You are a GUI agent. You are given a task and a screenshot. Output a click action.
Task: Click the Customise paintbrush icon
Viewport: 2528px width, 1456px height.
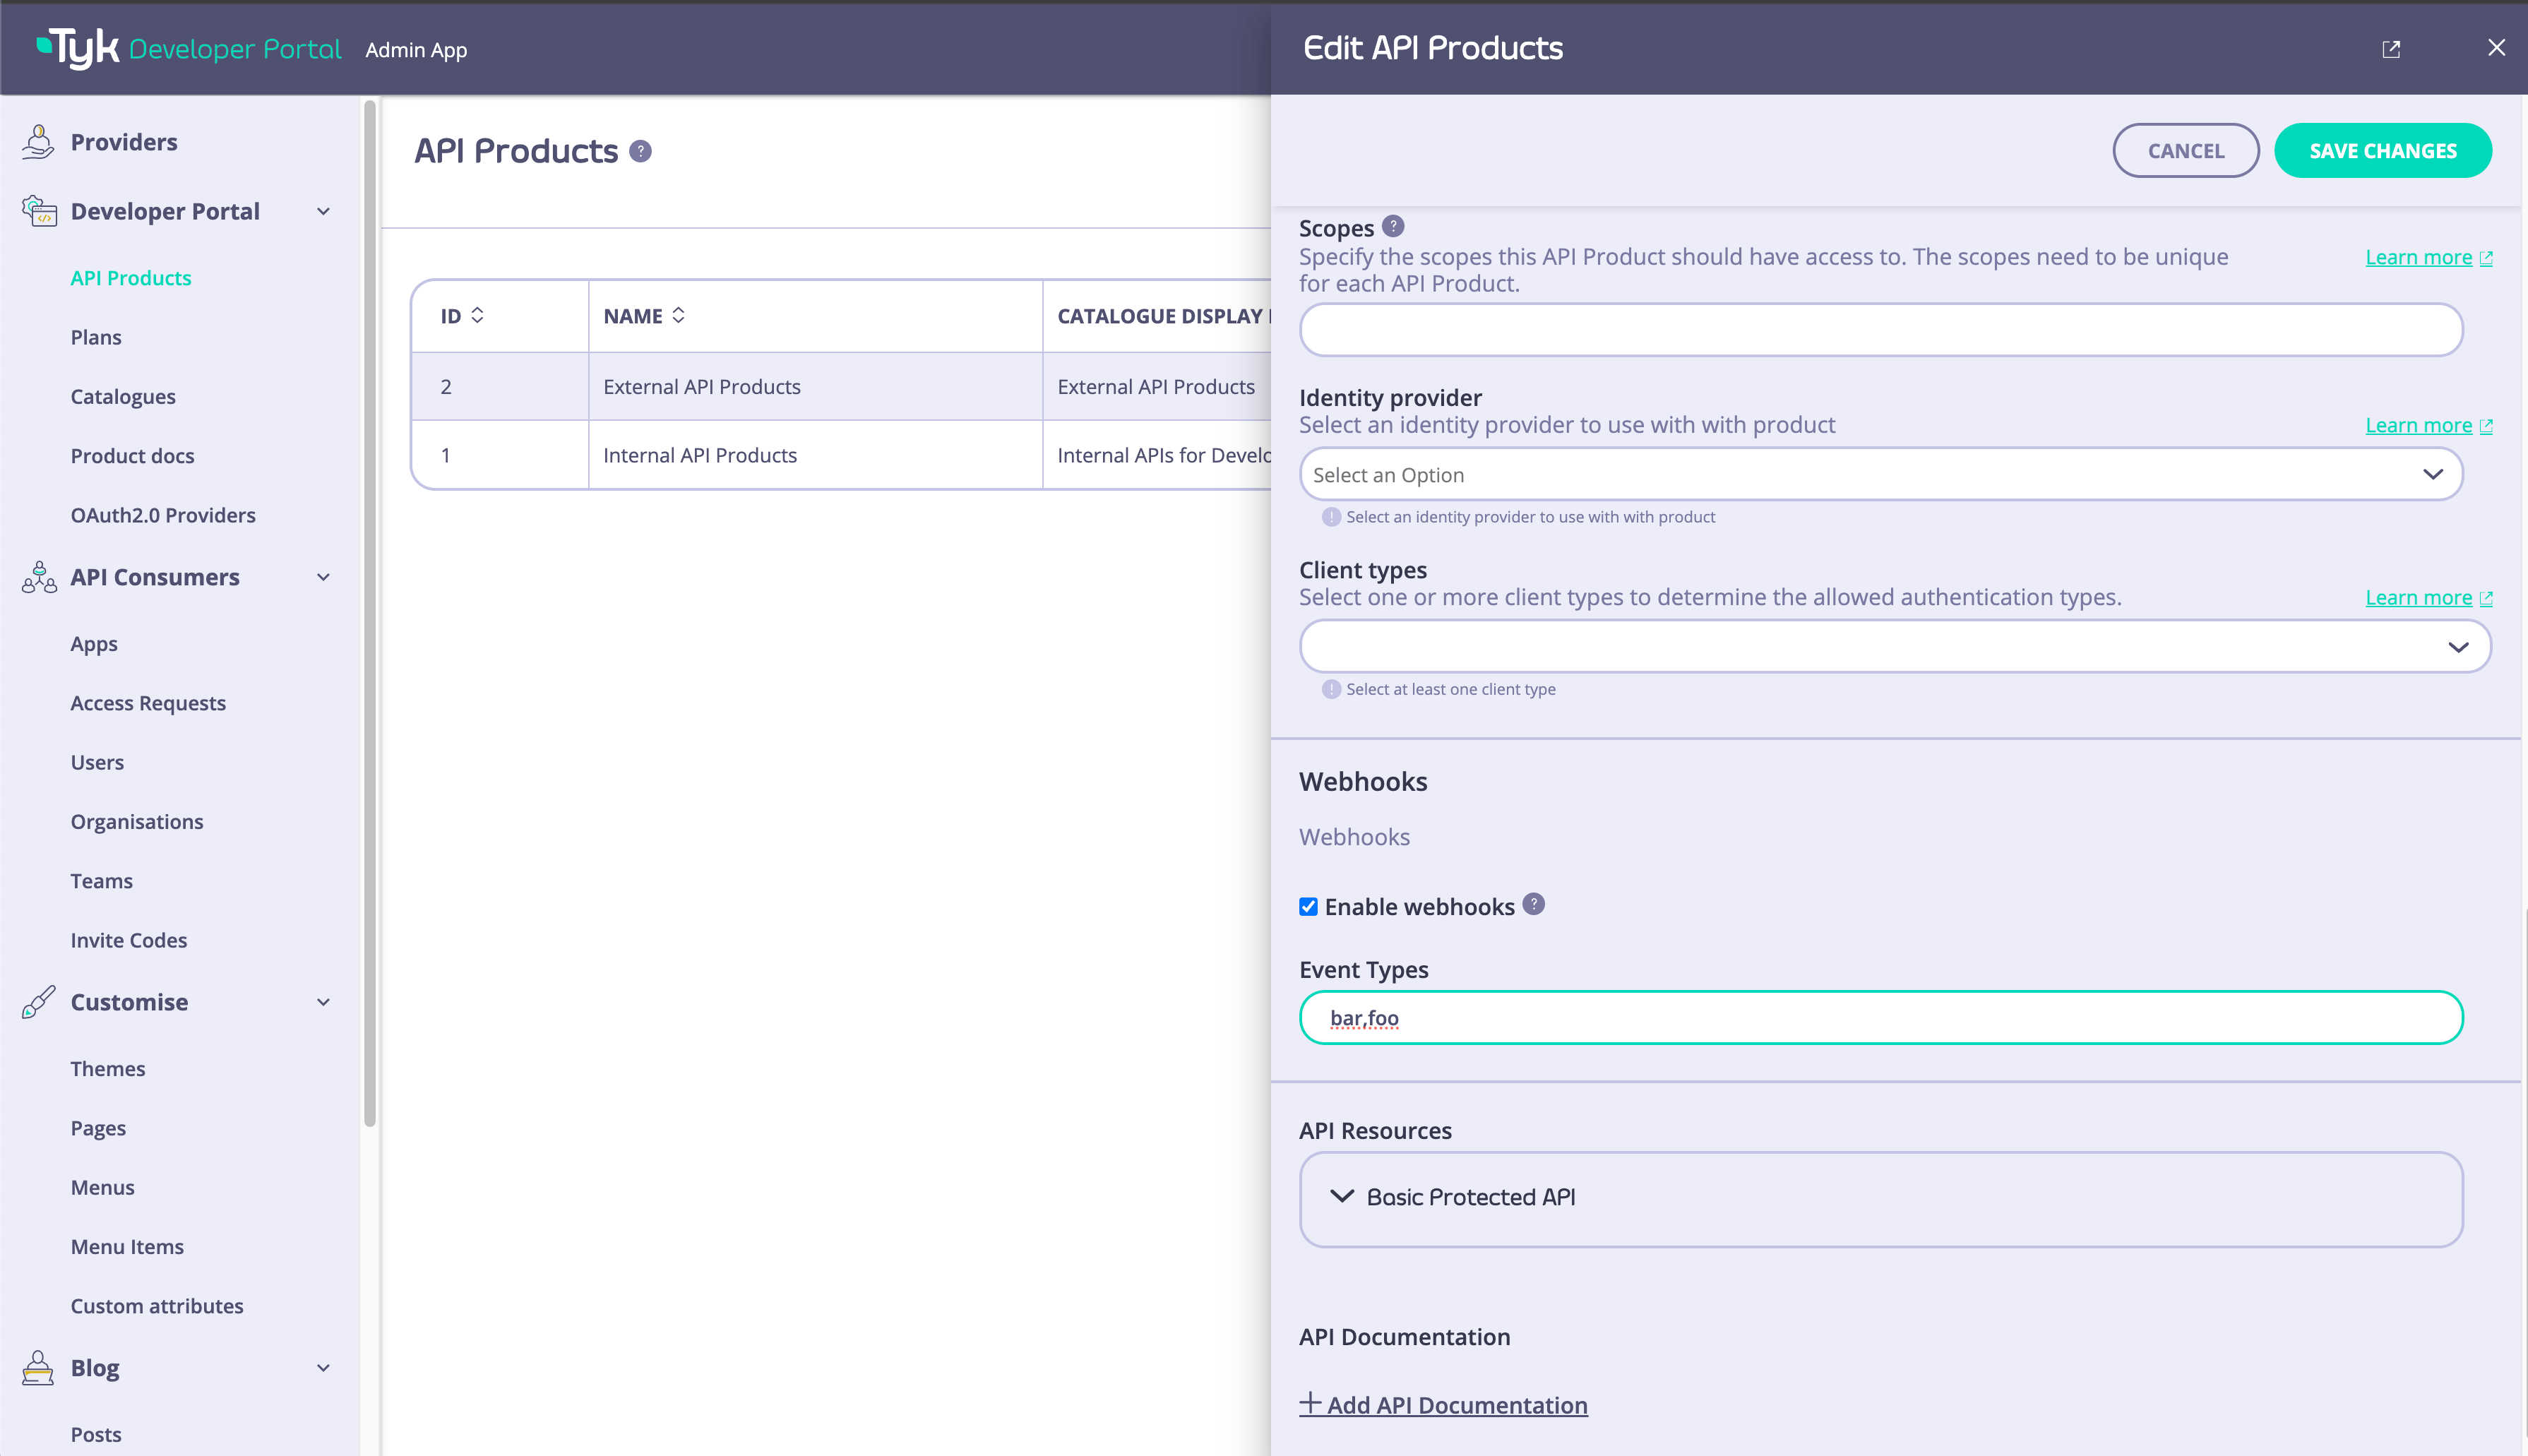39,1001
